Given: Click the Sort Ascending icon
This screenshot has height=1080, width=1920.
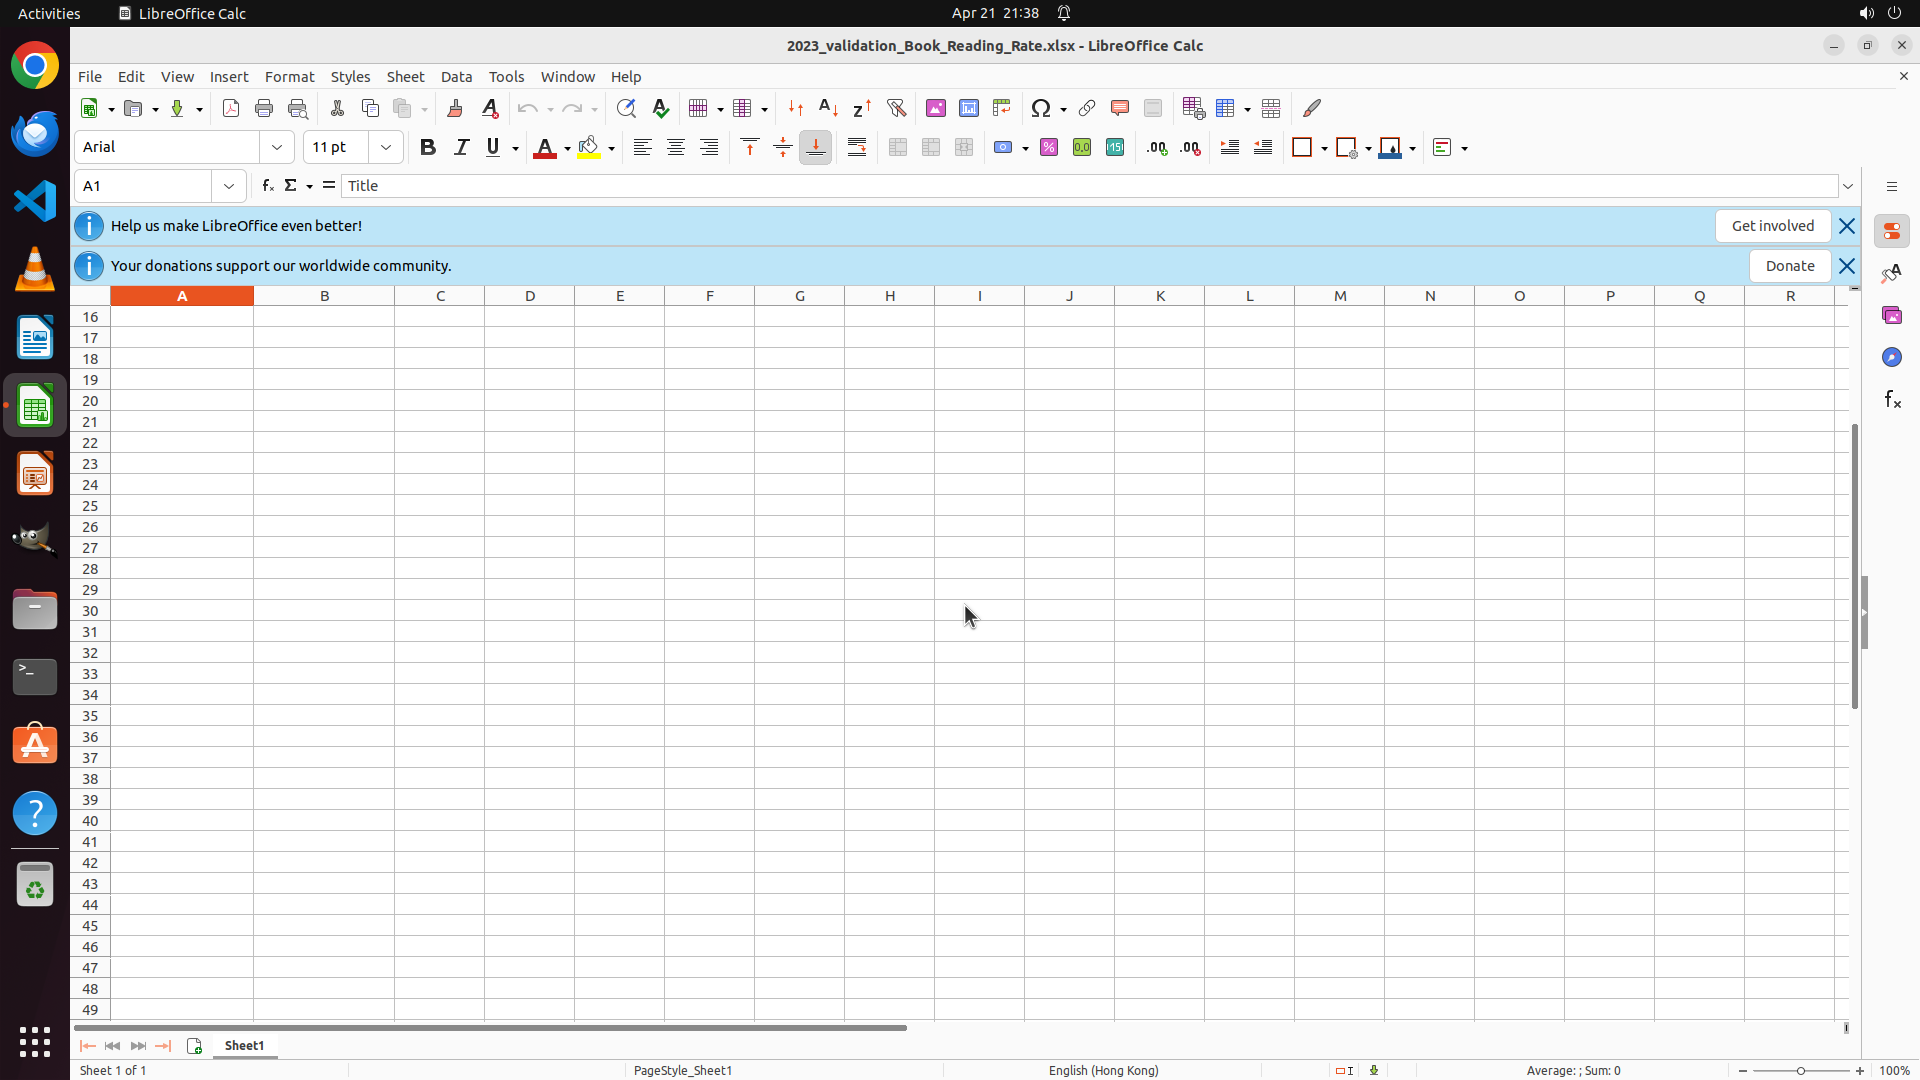Looking at the screenshot, I should click(828, 108).
